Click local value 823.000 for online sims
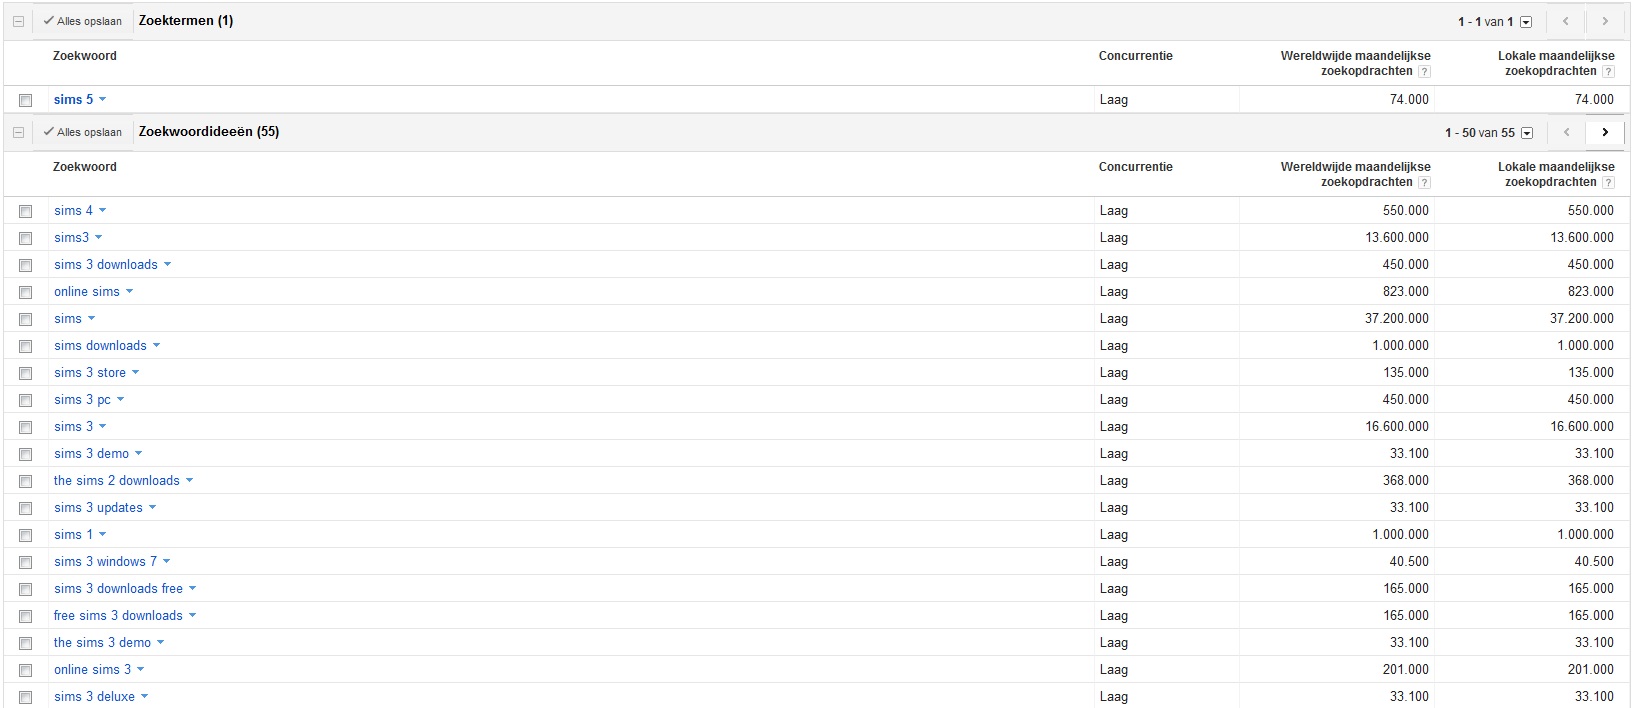The height and width of the screenshot is (708, 1644). pos(1591,292)
